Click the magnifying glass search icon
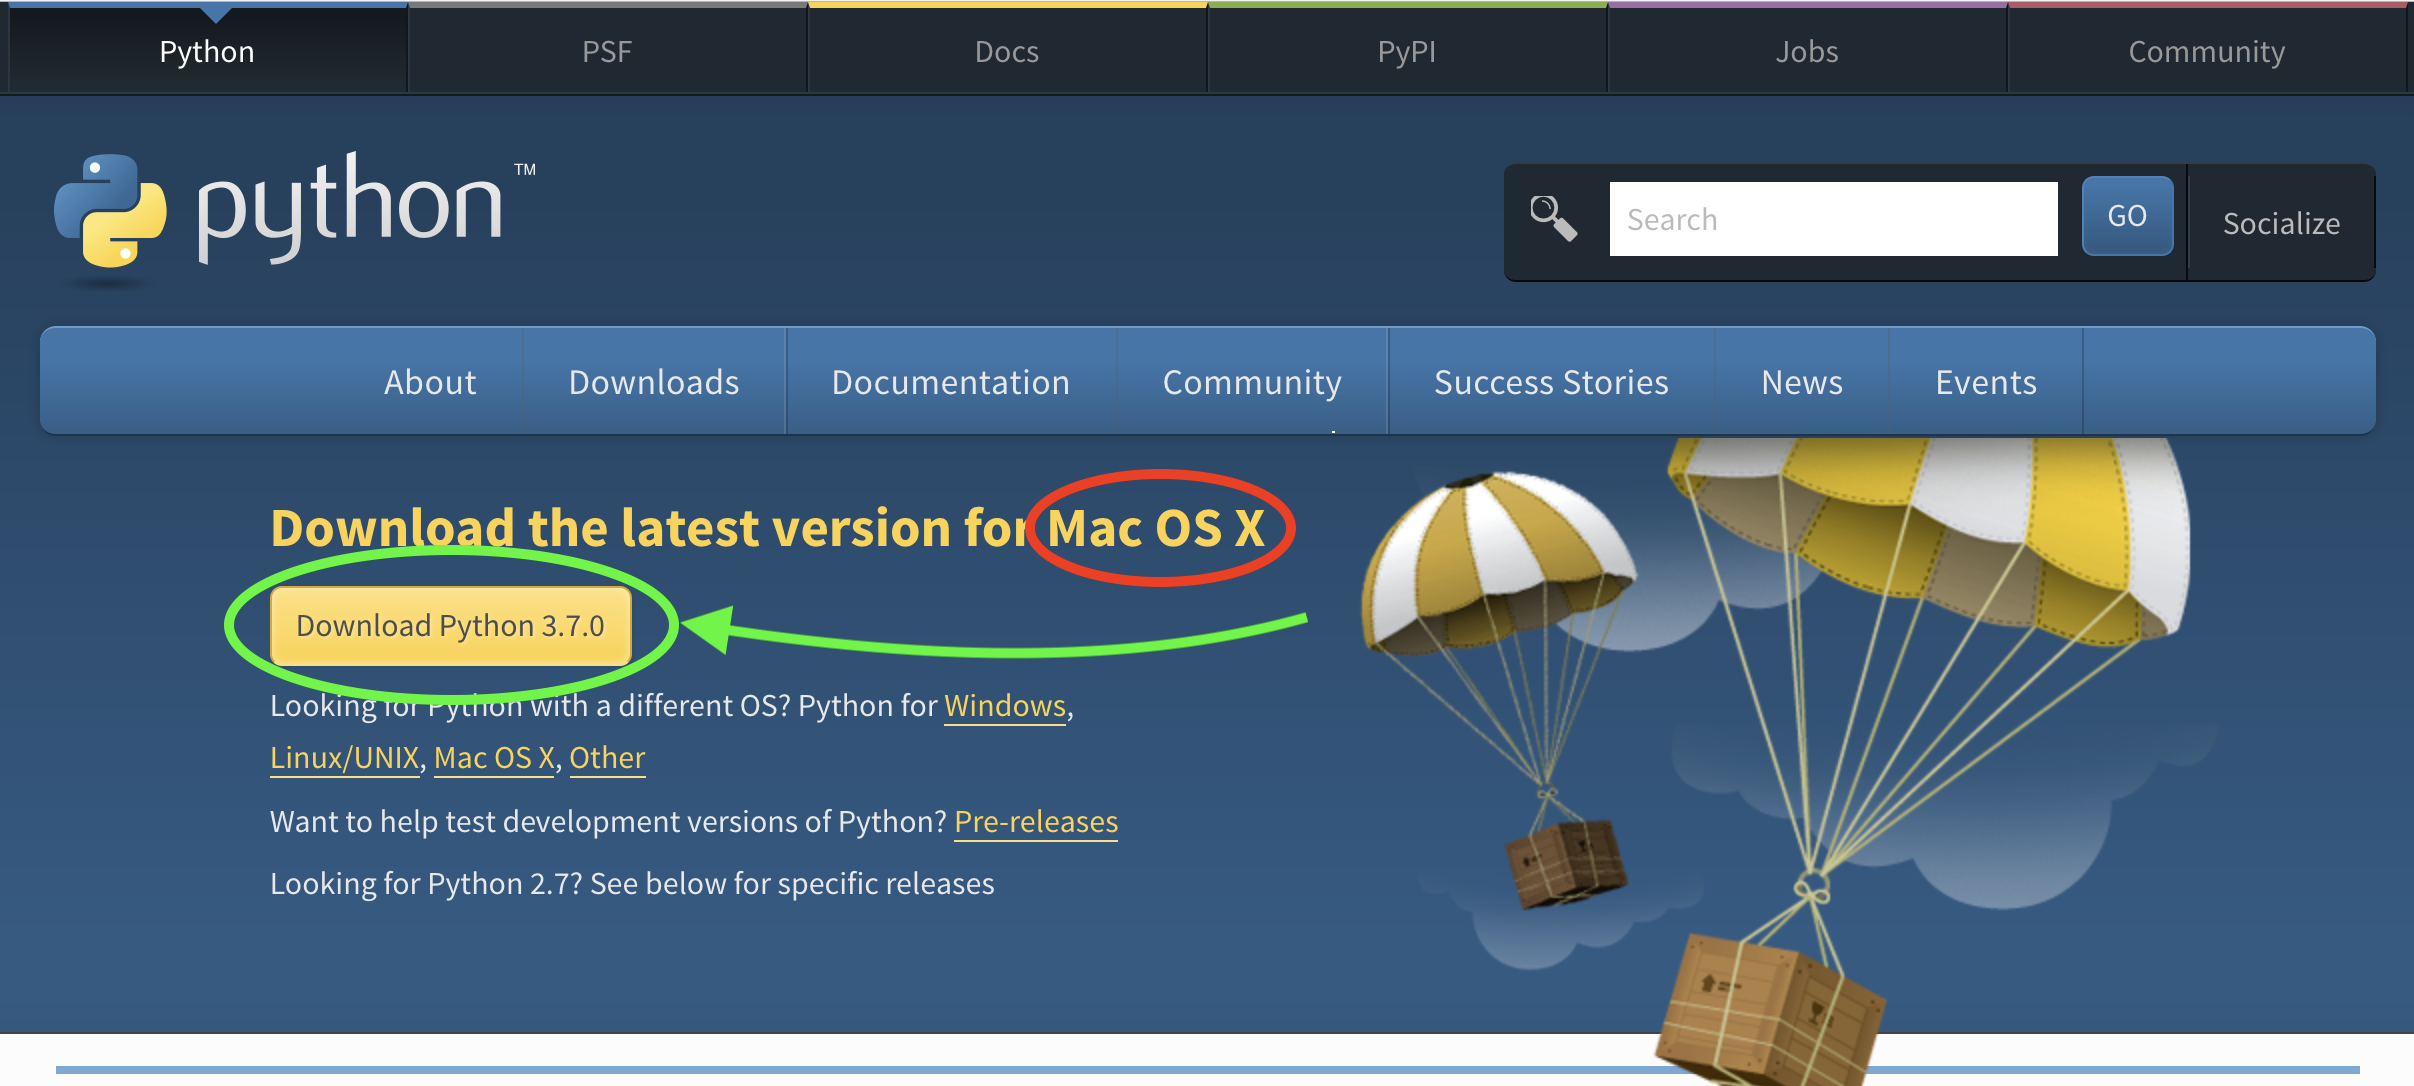Screen dimensions: 2414x1086 coord(1553,218)
